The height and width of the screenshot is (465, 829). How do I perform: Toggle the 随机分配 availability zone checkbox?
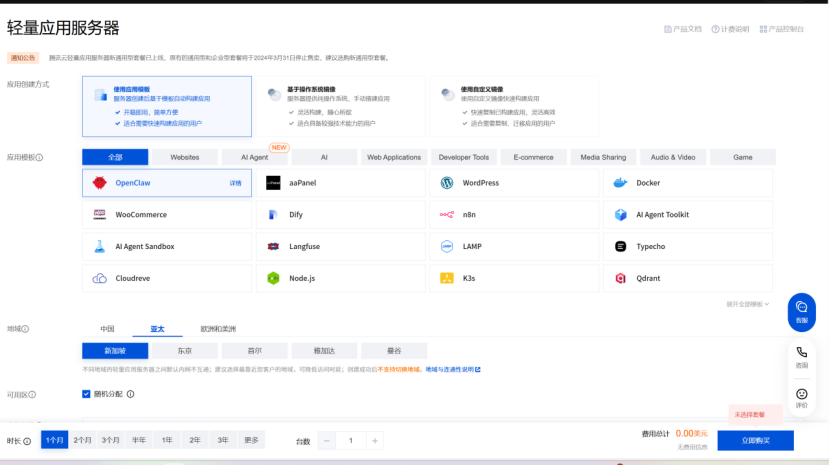click(x=87, y=394)
